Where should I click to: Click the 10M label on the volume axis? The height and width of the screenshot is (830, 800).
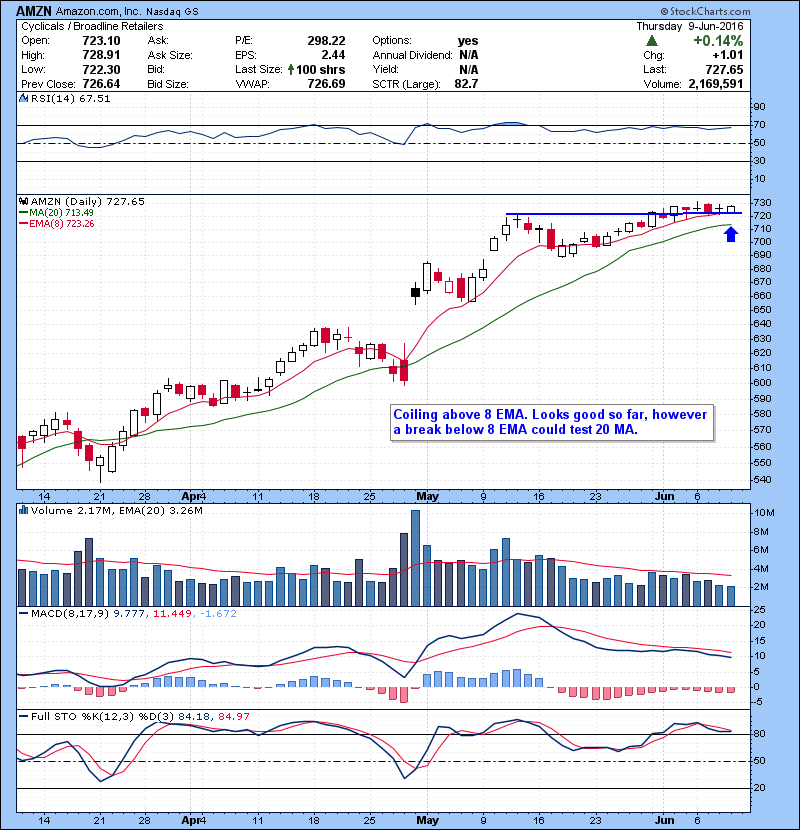coord(764,512)
